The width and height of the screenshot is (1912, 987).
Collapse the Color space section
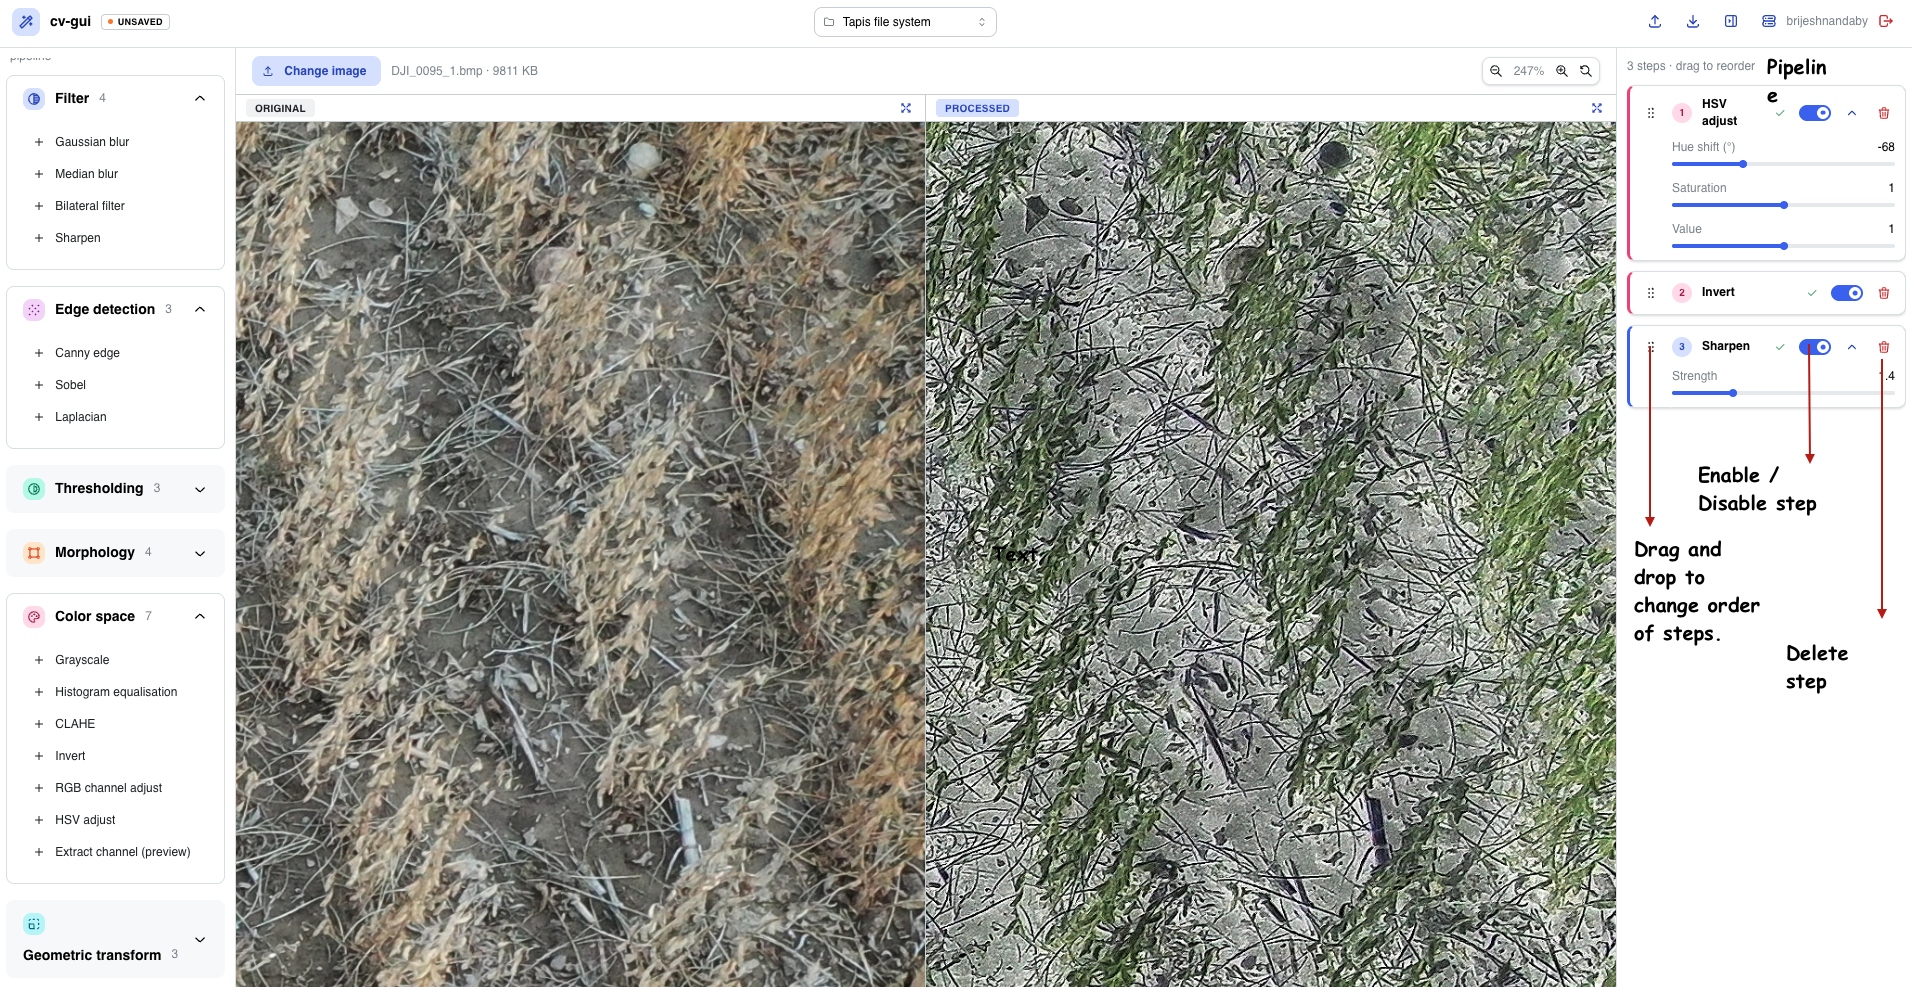[x=200, y=617]
